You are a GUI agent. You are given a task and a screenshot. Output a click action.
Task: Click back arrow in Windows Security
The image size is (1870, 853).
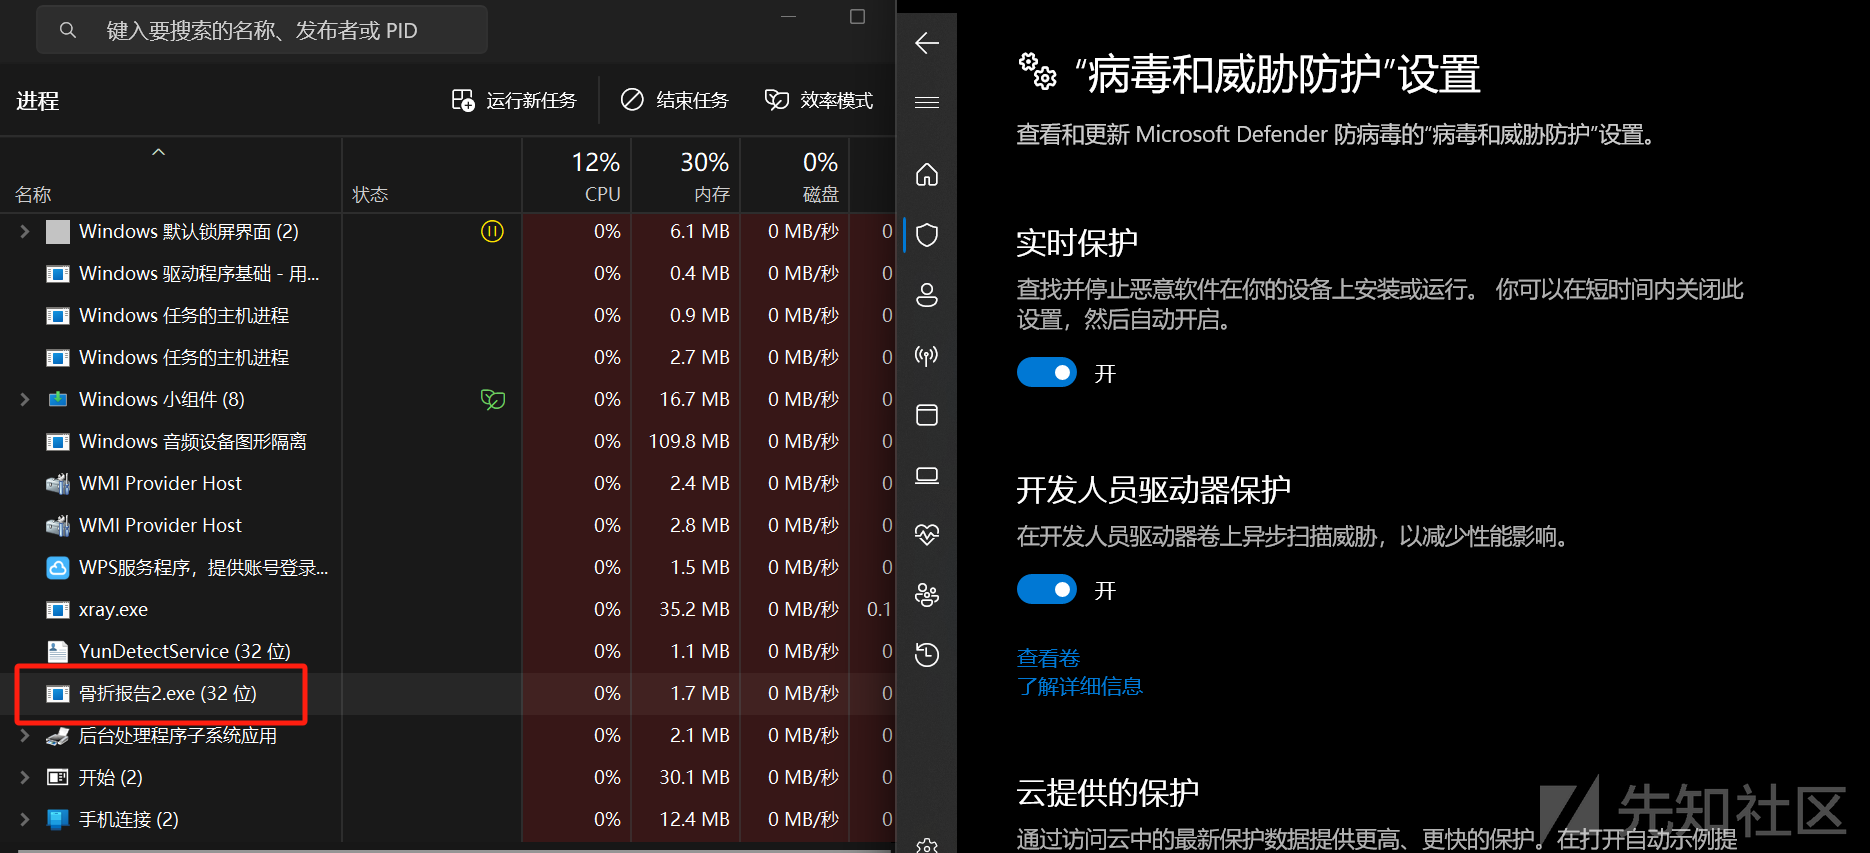[927, 43]
